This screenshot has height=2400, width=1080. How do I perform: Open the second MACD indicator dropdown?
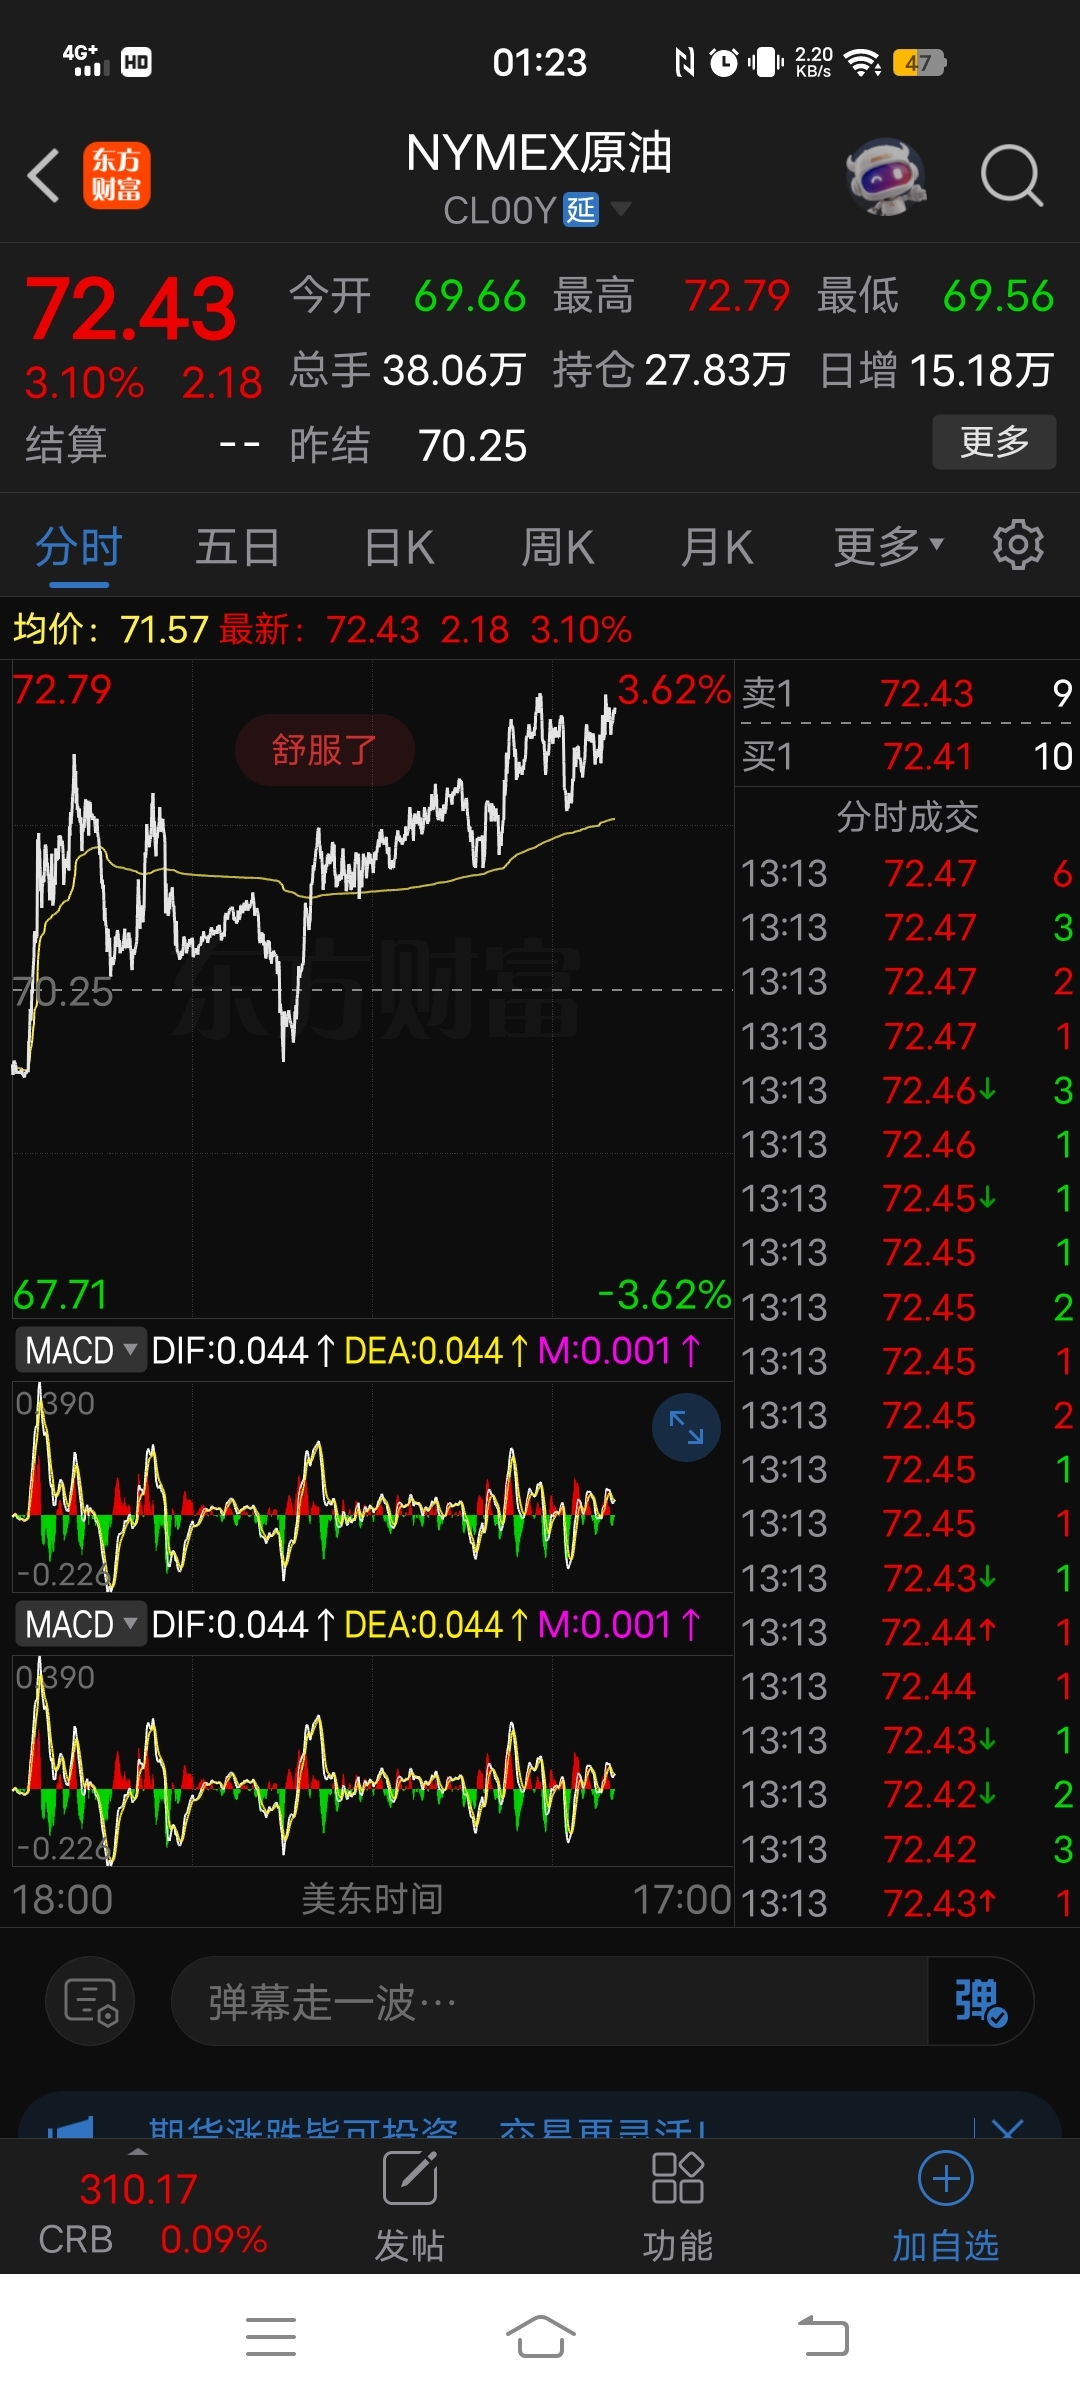[80, 1624]
